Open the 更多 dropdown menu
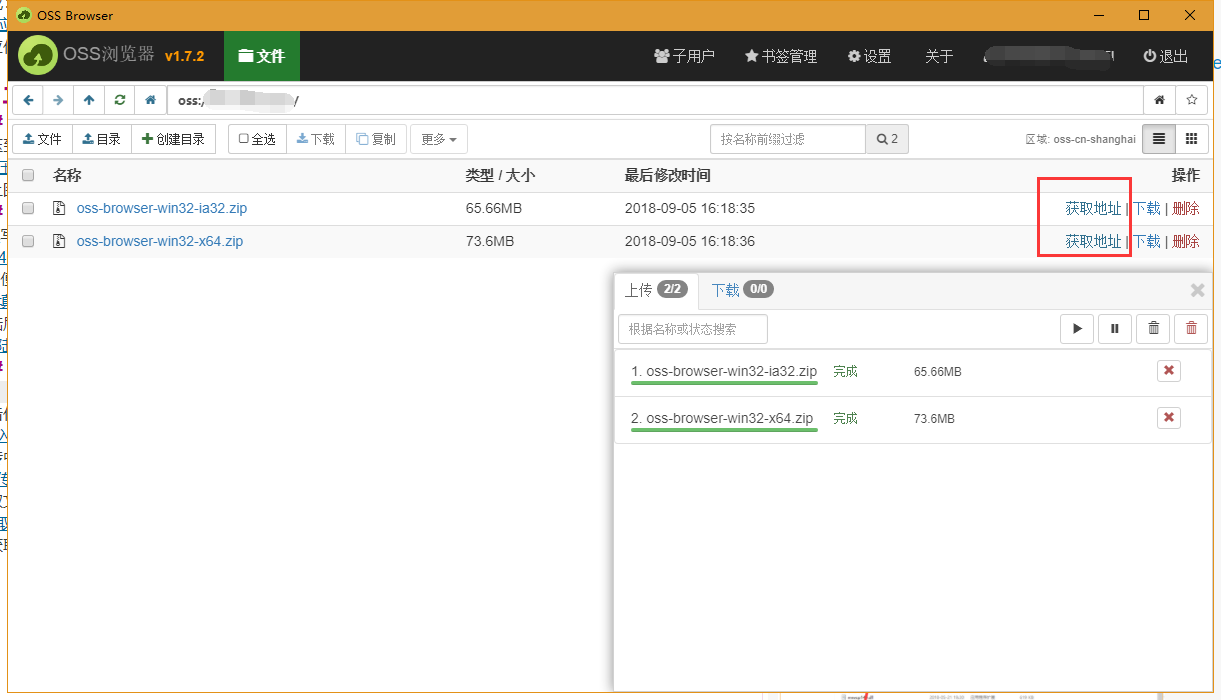This screenshot has width=1221, height=700. [439, 139]
